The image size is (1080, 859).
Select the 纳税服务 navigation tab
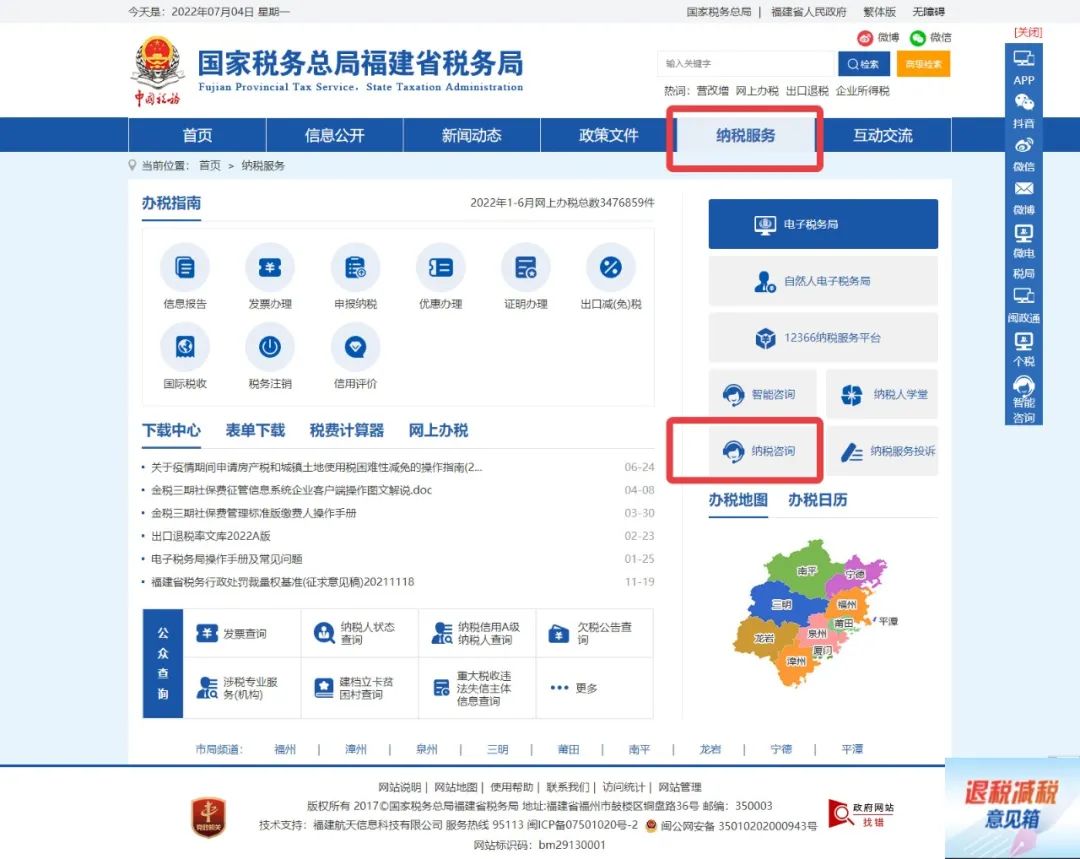[746, 135]
